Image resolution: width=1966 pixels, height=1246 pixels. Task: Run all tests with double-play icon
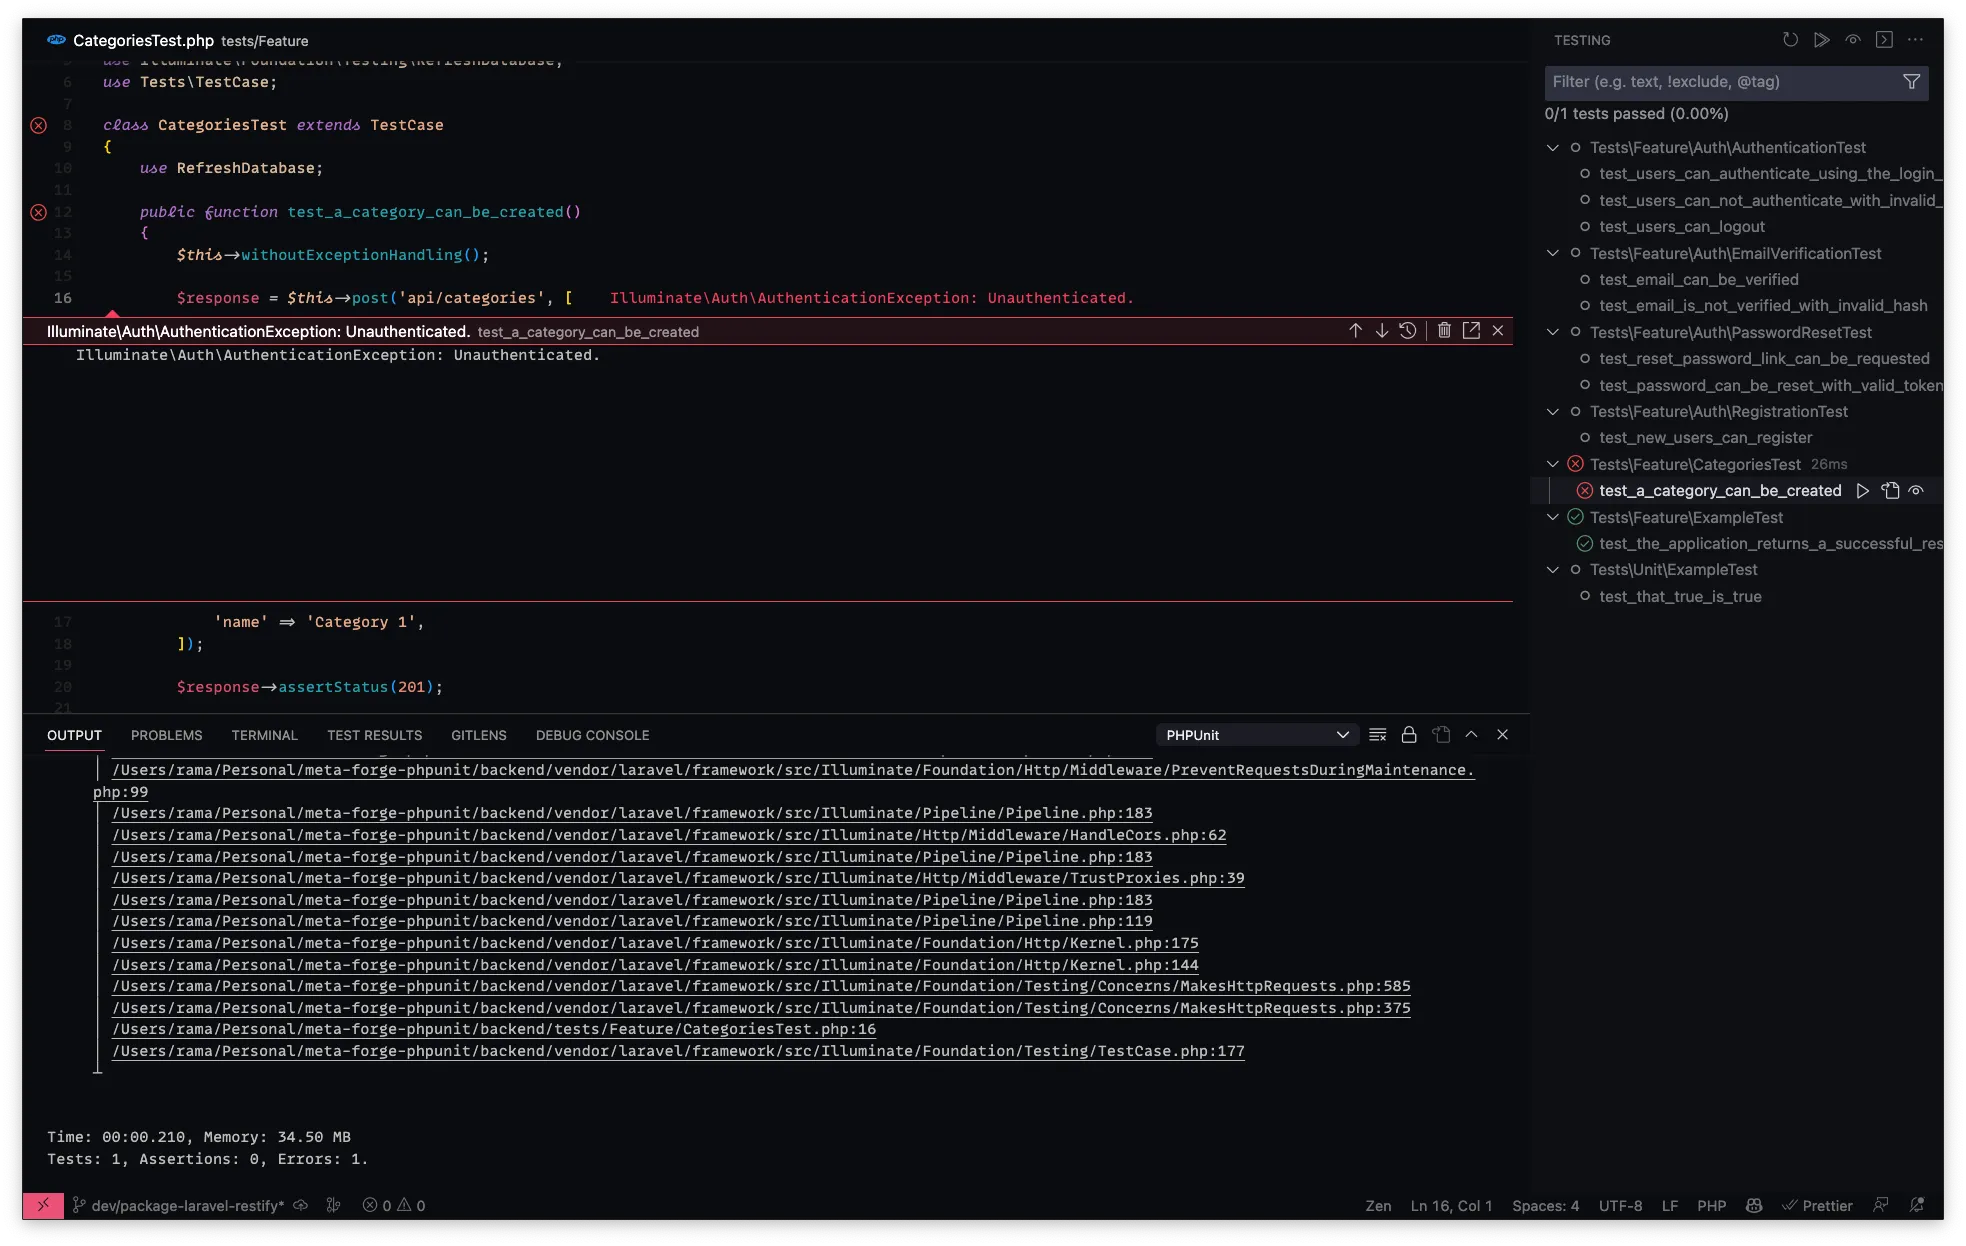1821,40
